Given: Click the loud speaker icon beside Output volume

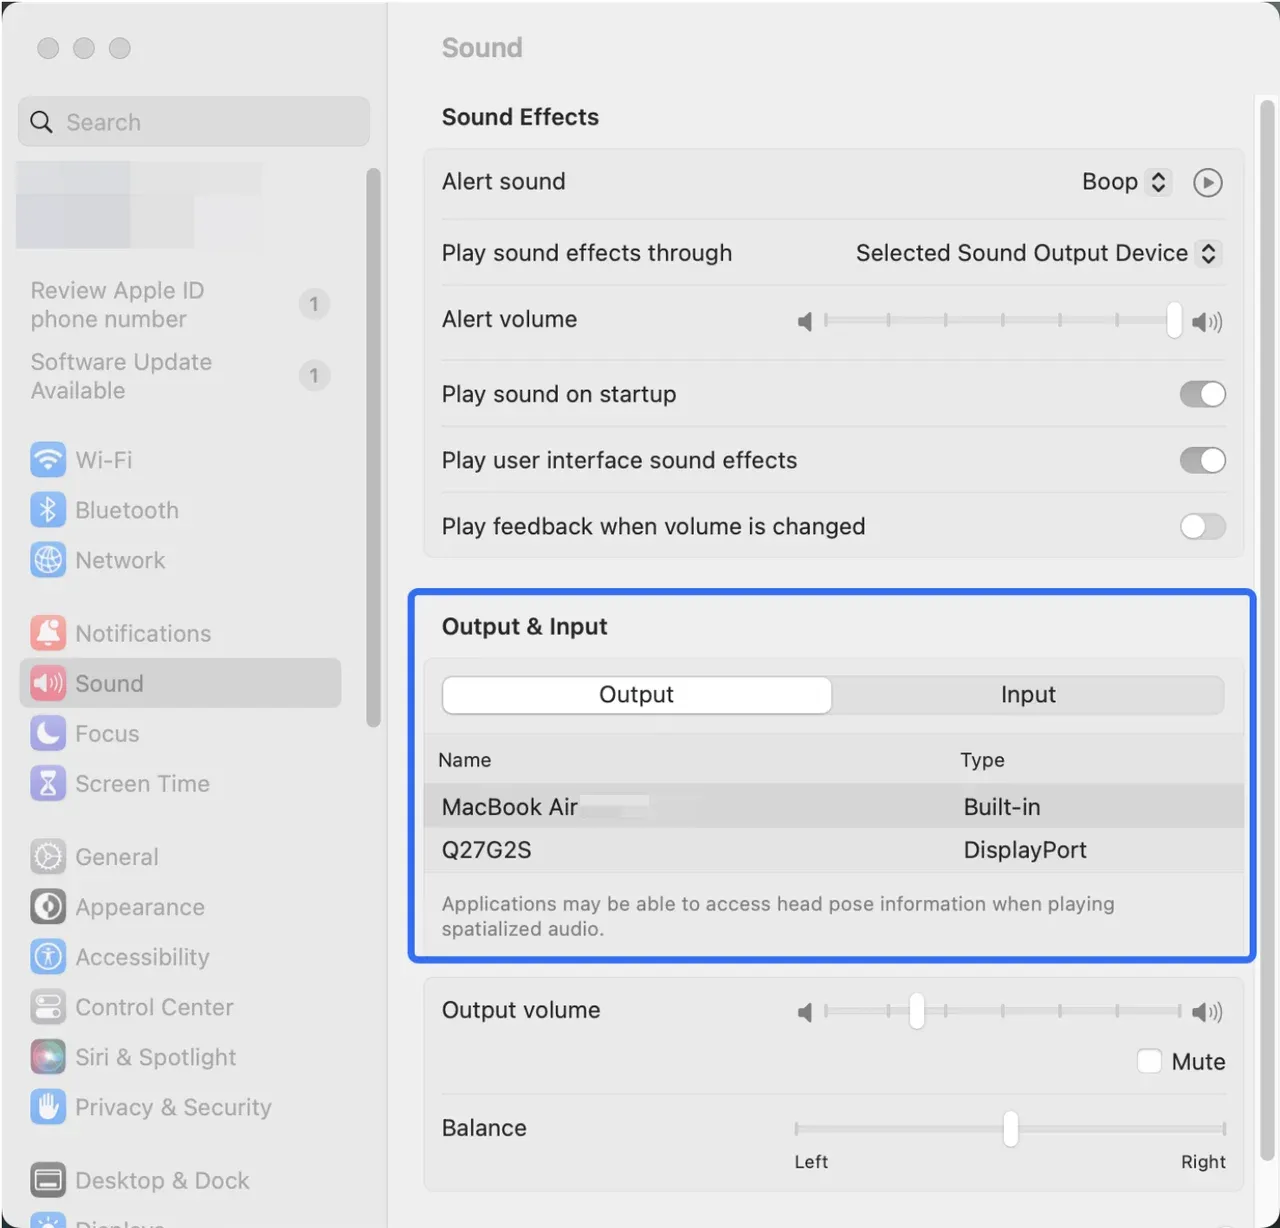Looking at the screenshot, I should [x=1207, y=1012].
